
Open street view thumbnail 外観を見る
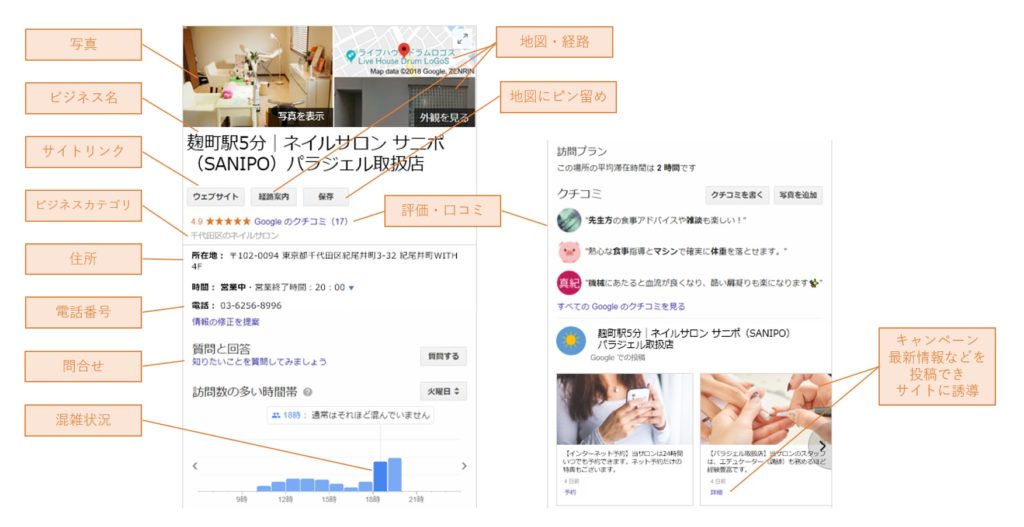click(405, 103)
